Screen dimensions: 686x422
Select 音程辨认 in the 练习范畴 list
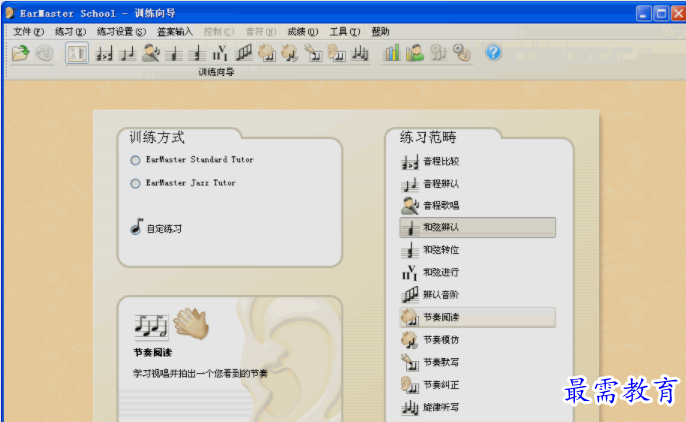(x=477, y=184)
